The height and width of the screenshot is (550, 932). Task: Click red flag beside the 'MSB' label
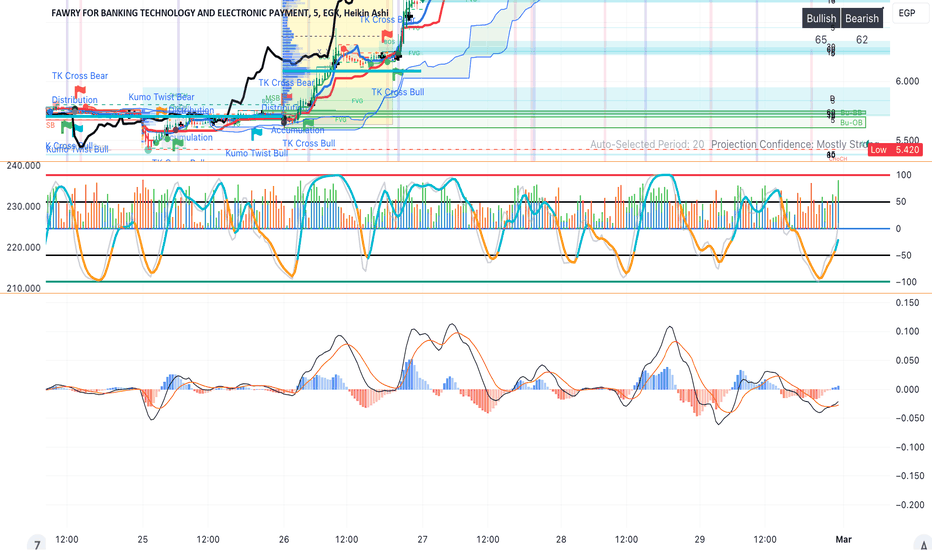[x=287, y=96]
